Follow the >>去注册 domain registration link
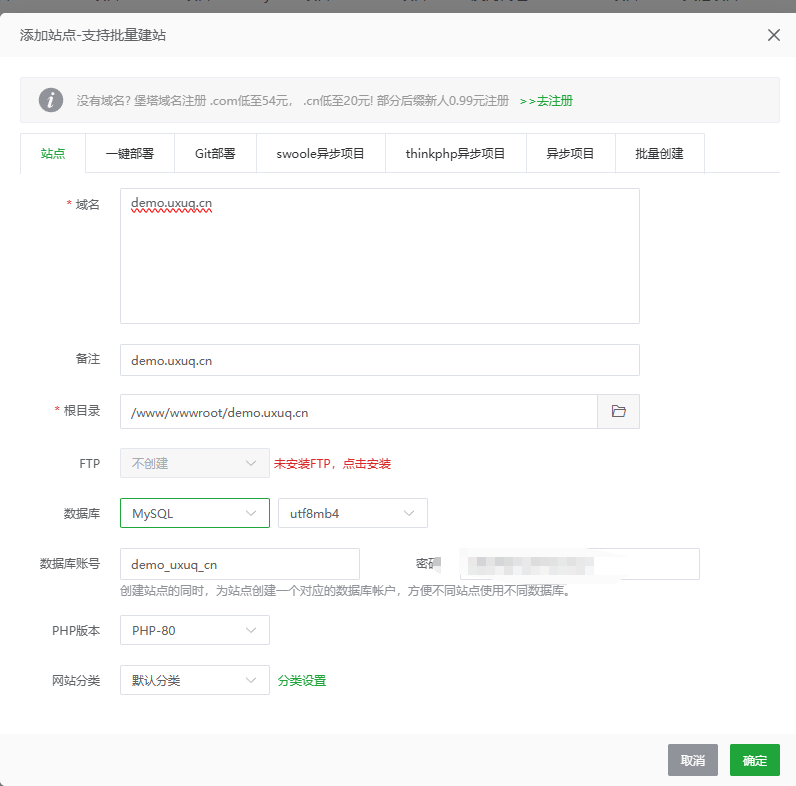This screenshot has width=796, height=786. coord(546,101)
